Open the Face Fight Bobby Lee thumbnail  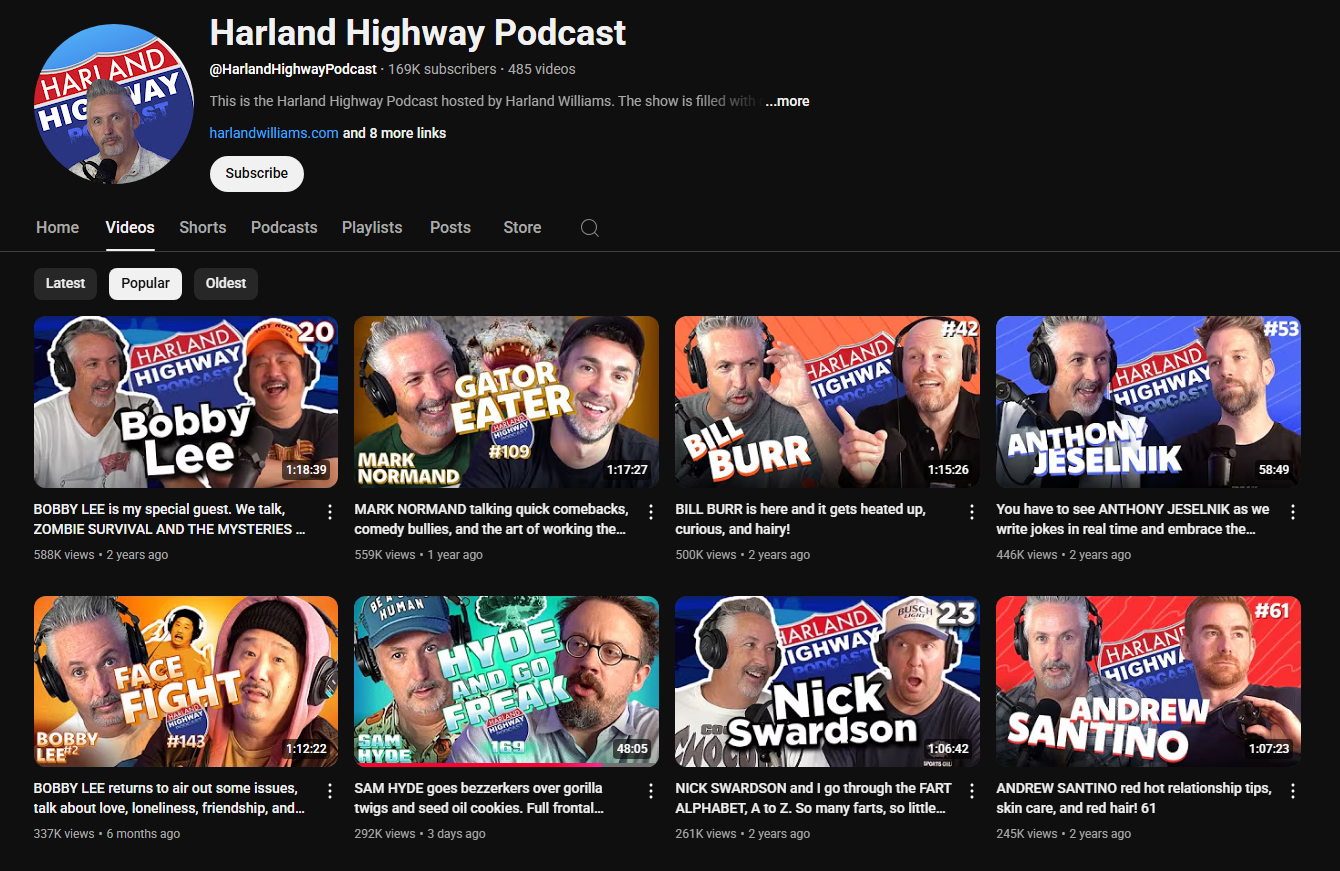click(186, 681)
